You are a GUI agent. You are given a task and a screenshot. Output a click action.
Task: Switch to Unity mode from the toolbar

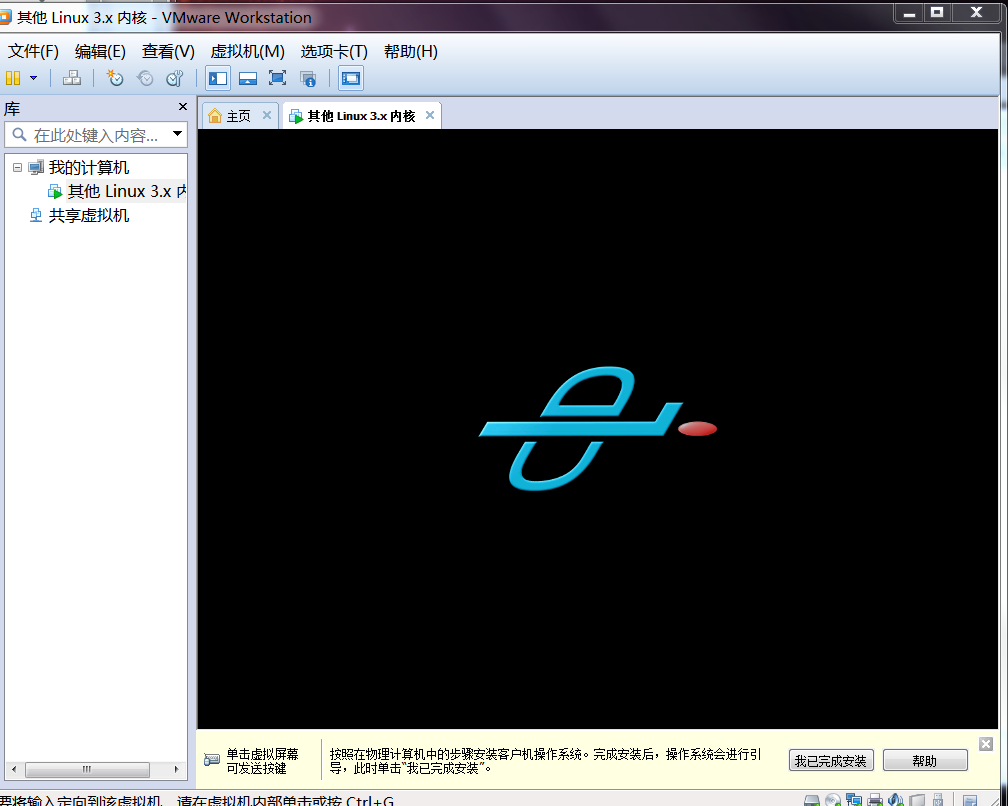[x=308, y=78]
